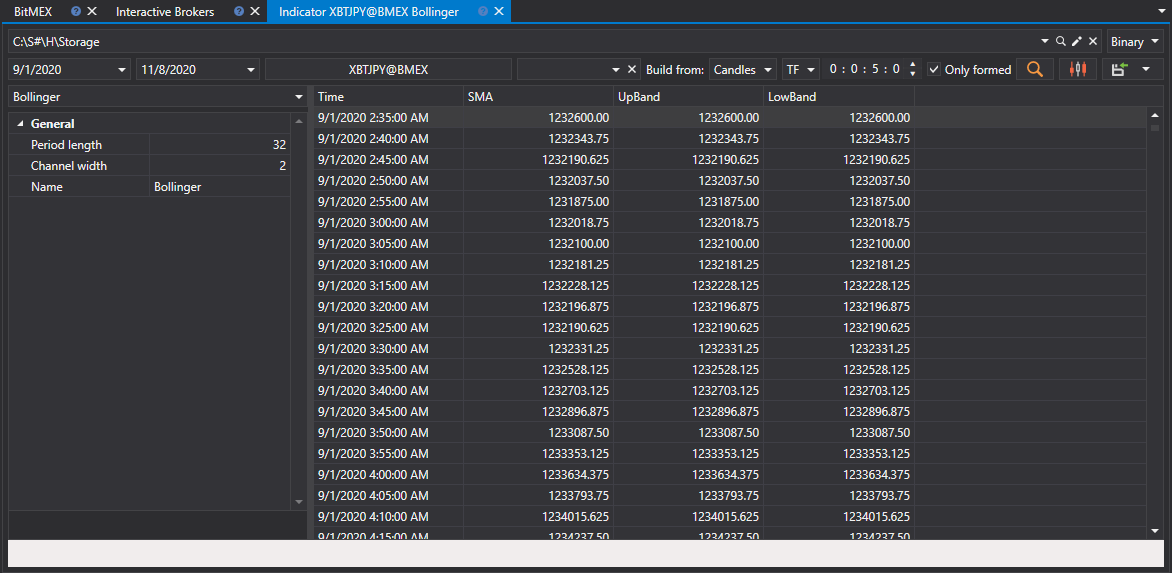Decrease the time frame with down spinner
Screen dimensions: 1172x573
(x=912, y=74)
